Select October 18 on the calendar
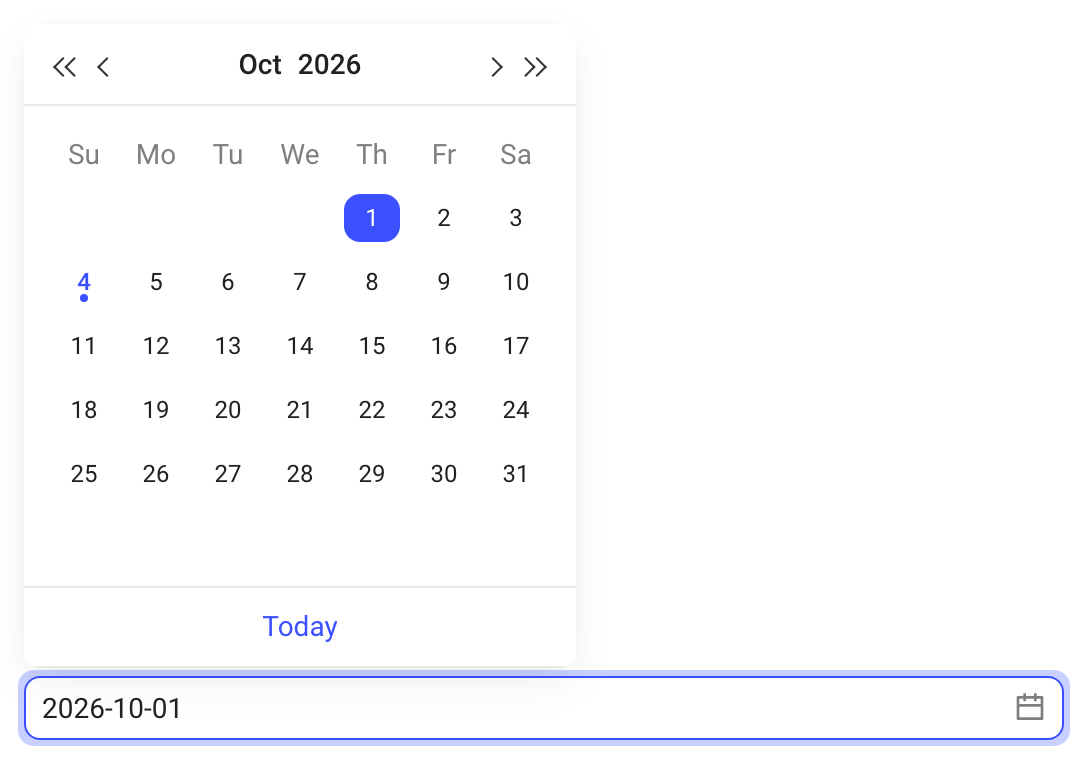 tap(84, 409)
